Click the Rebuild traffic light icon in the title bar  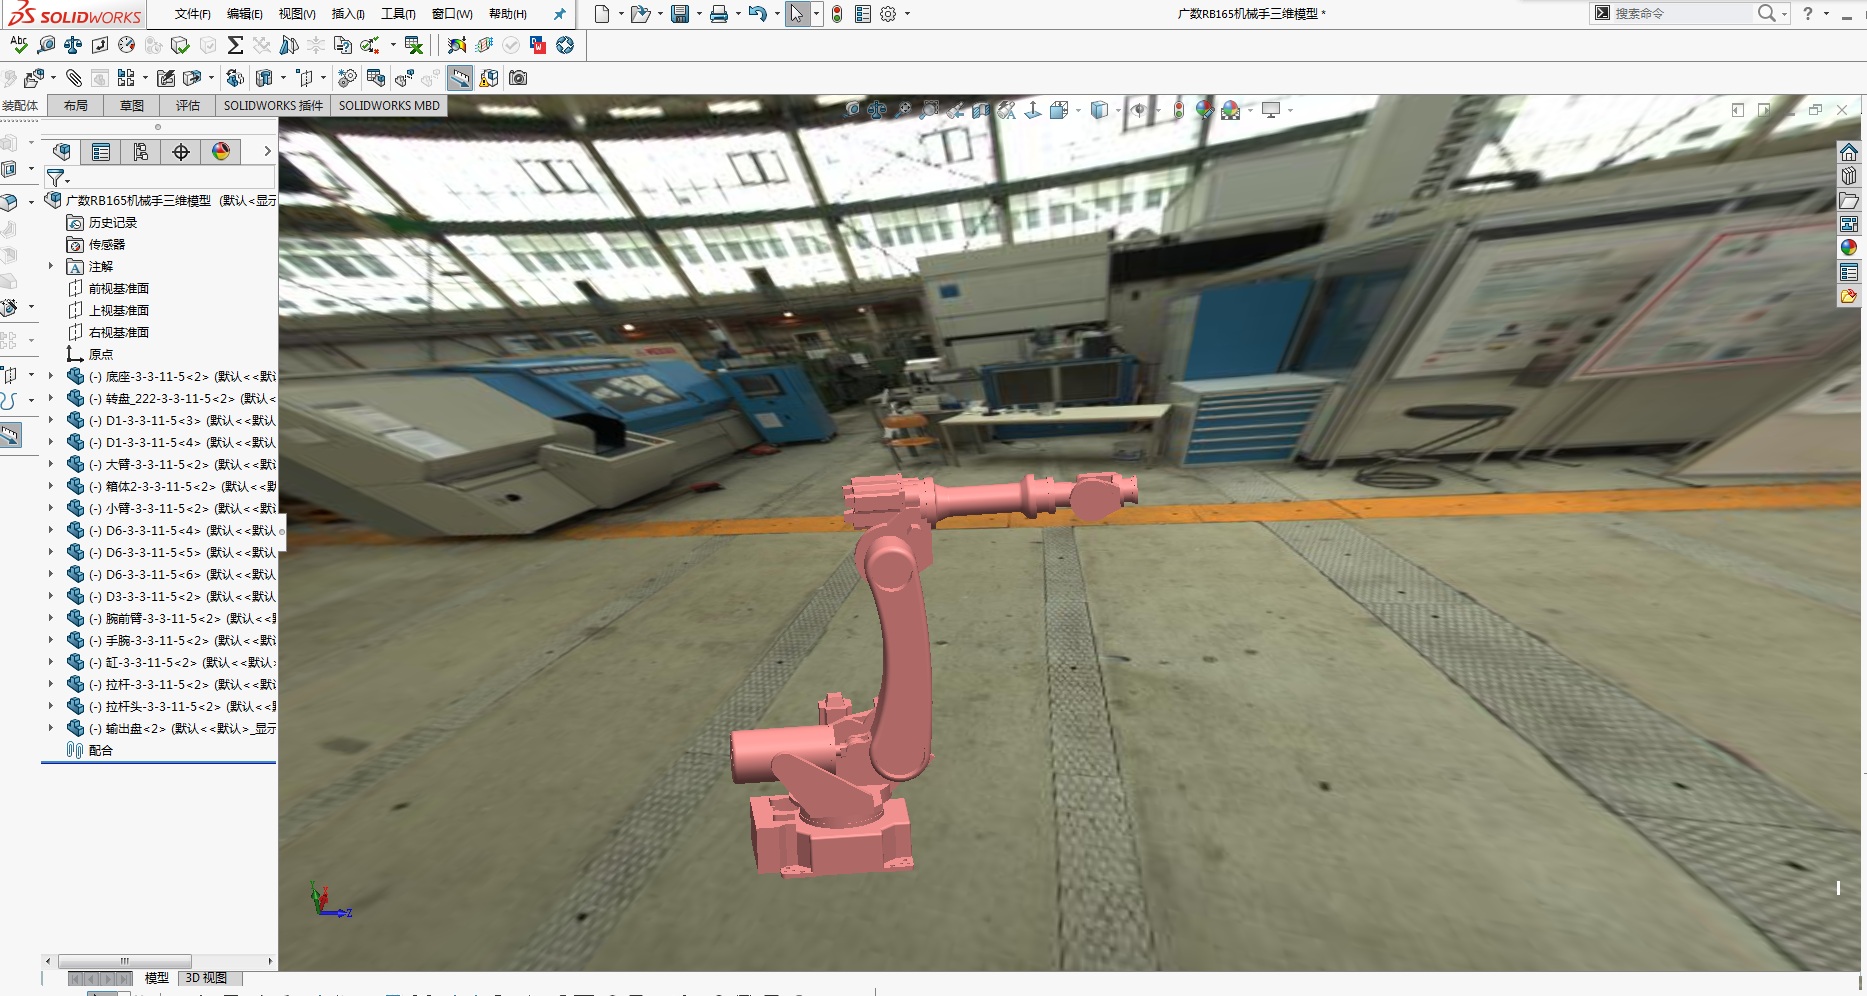point(837,14)
